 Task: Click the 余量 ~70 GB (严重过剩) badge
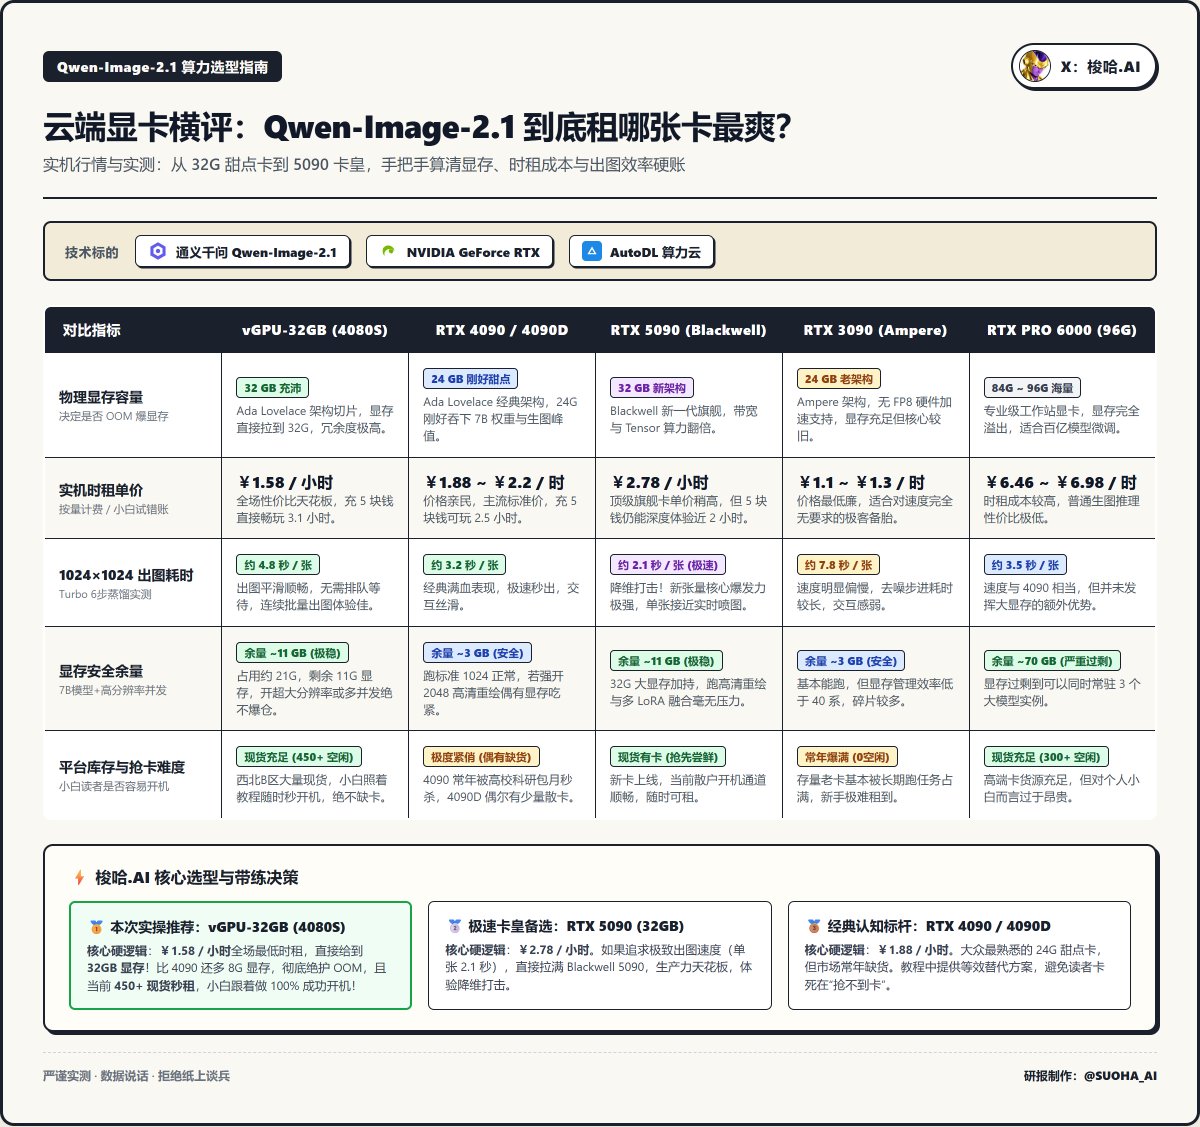tap(1052, 661)
